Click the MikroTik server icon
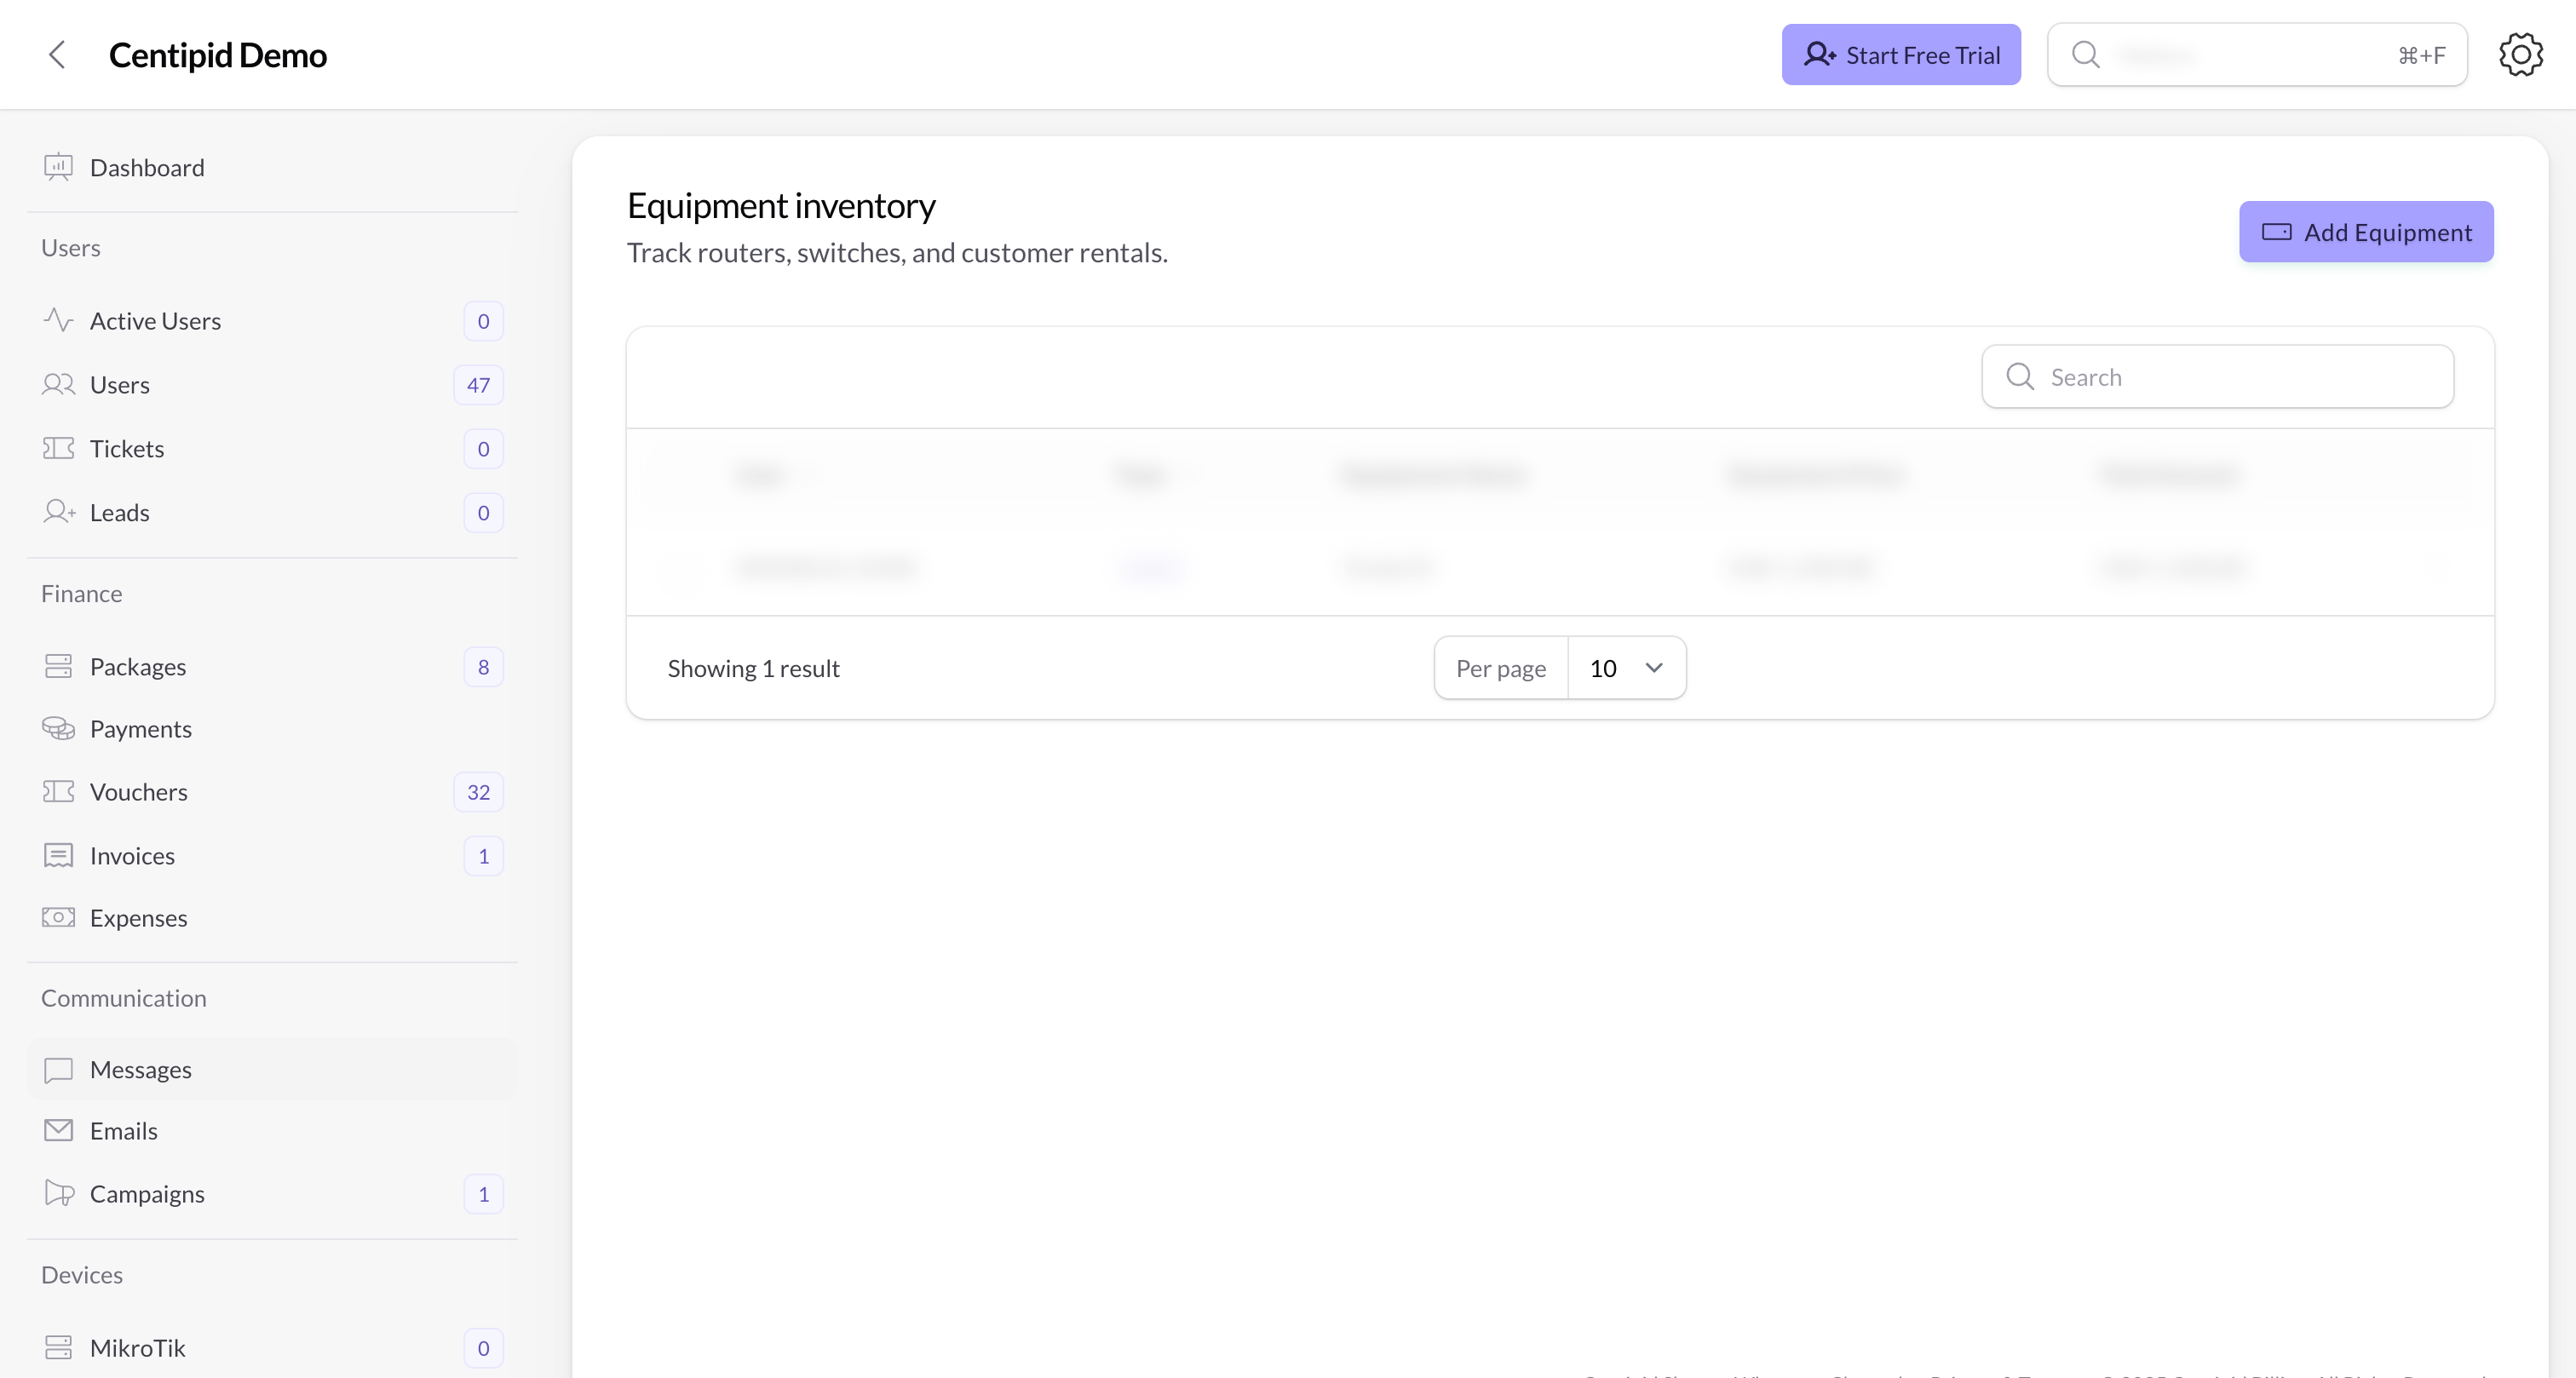This screenshot has width=2576, height=1378. pos(58,1347)
